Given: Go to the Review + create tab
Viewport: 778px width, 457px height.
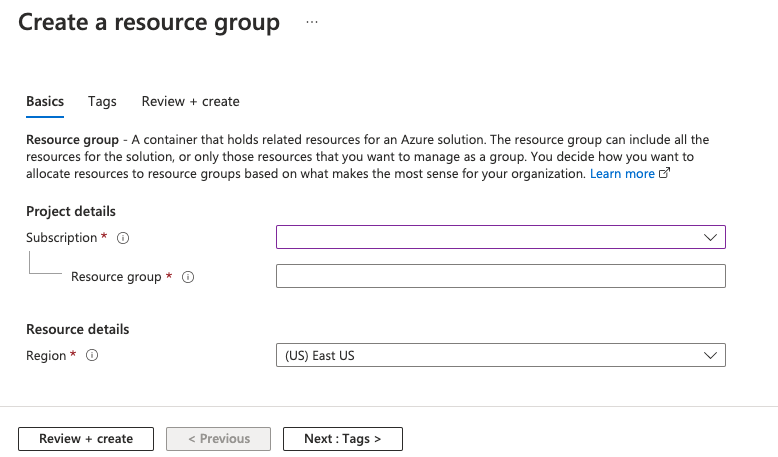Looking at the screenshot, I should (x=190, y=101).
